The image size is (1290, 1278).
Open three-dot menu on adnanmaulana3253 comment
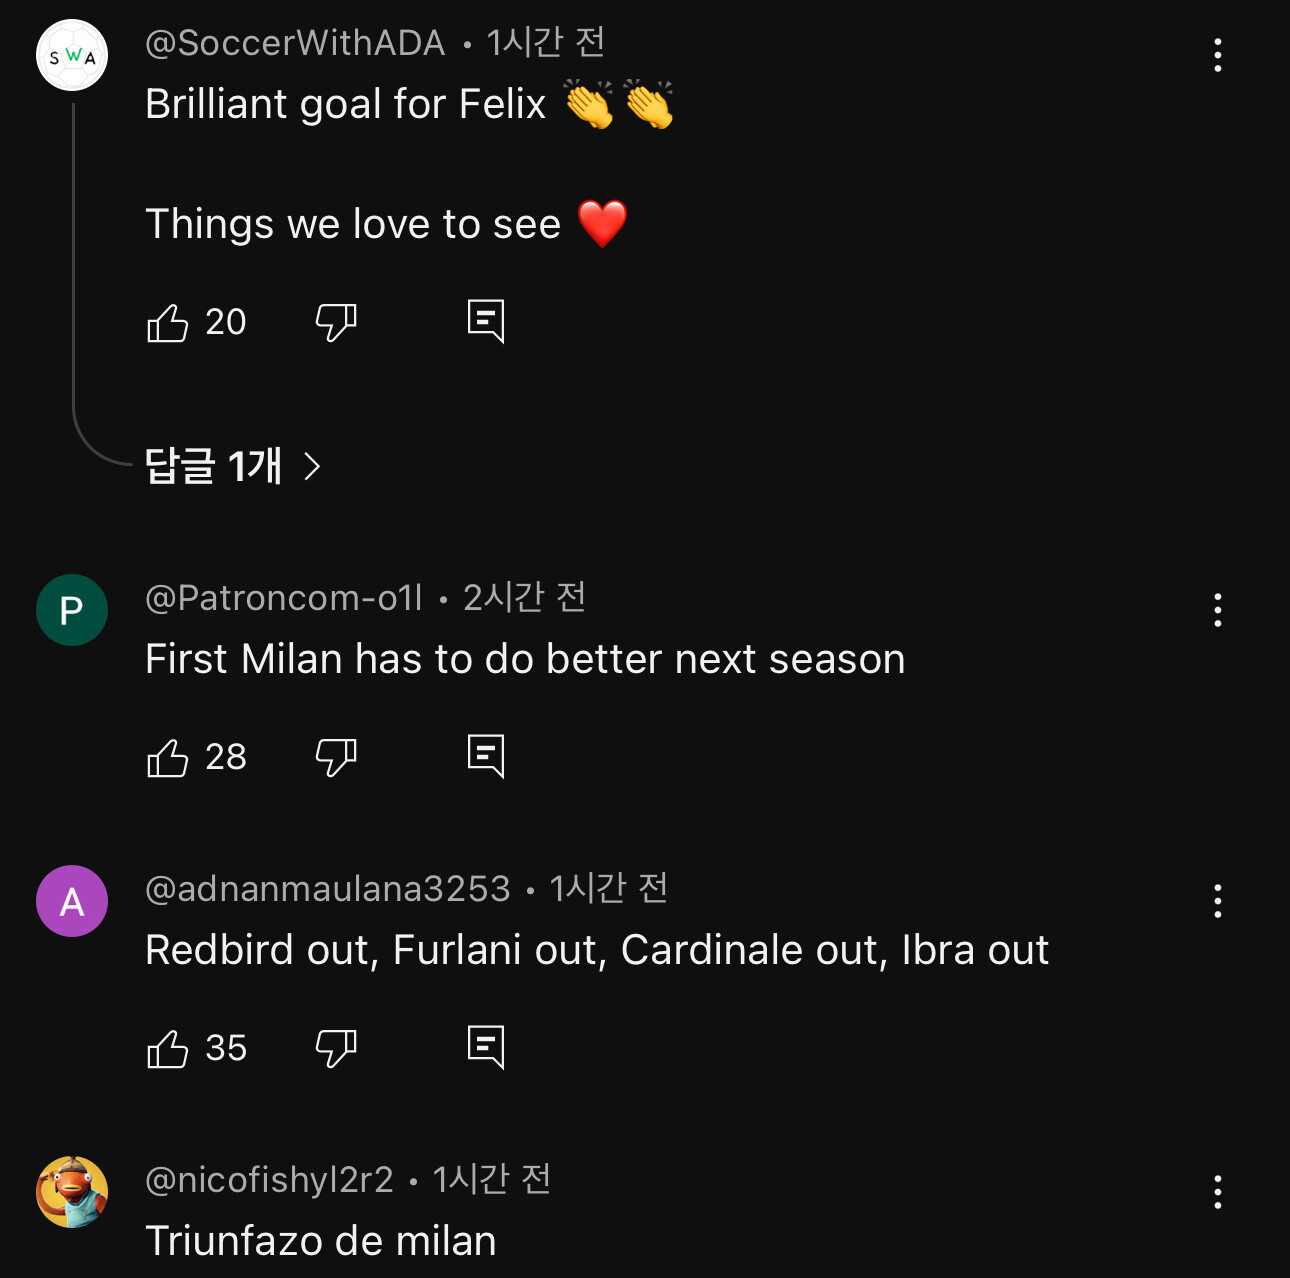point(1217,901)
